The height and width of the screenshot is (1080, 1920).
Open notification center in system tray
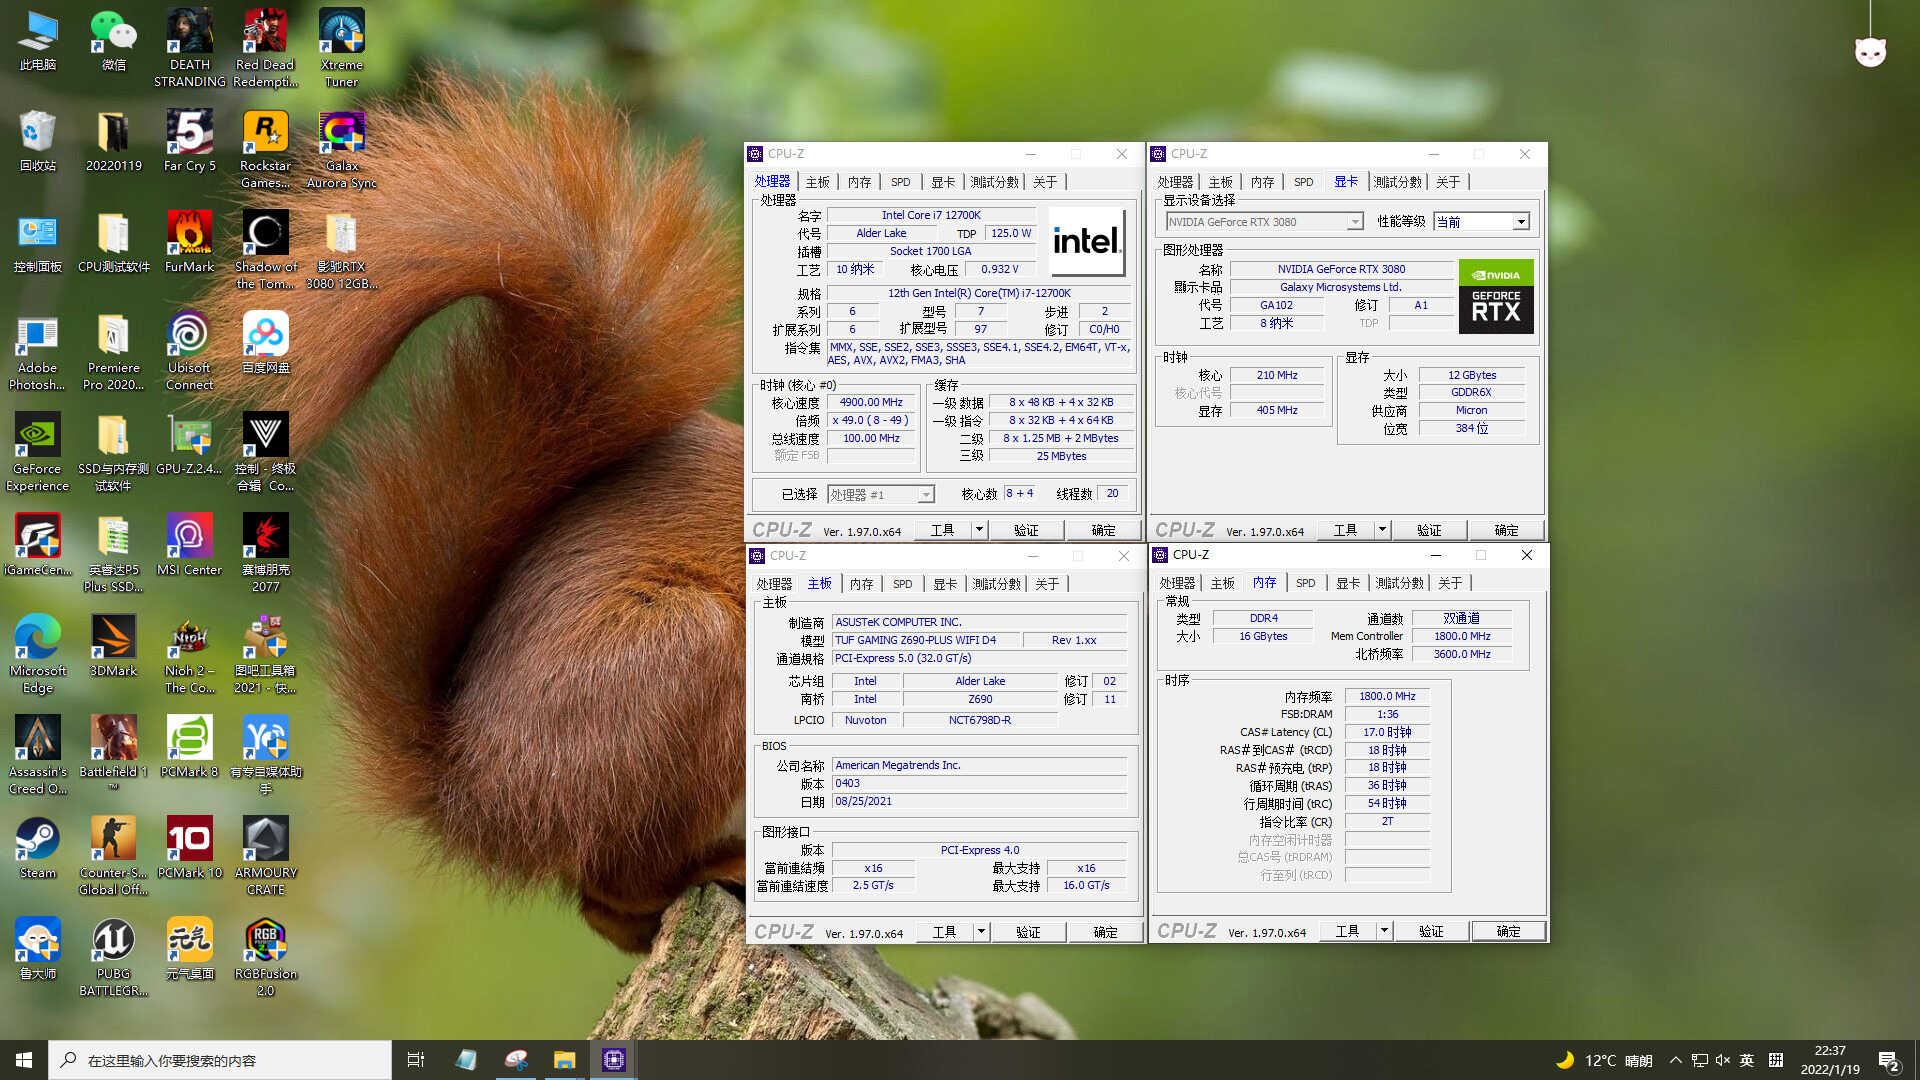1888,1060
